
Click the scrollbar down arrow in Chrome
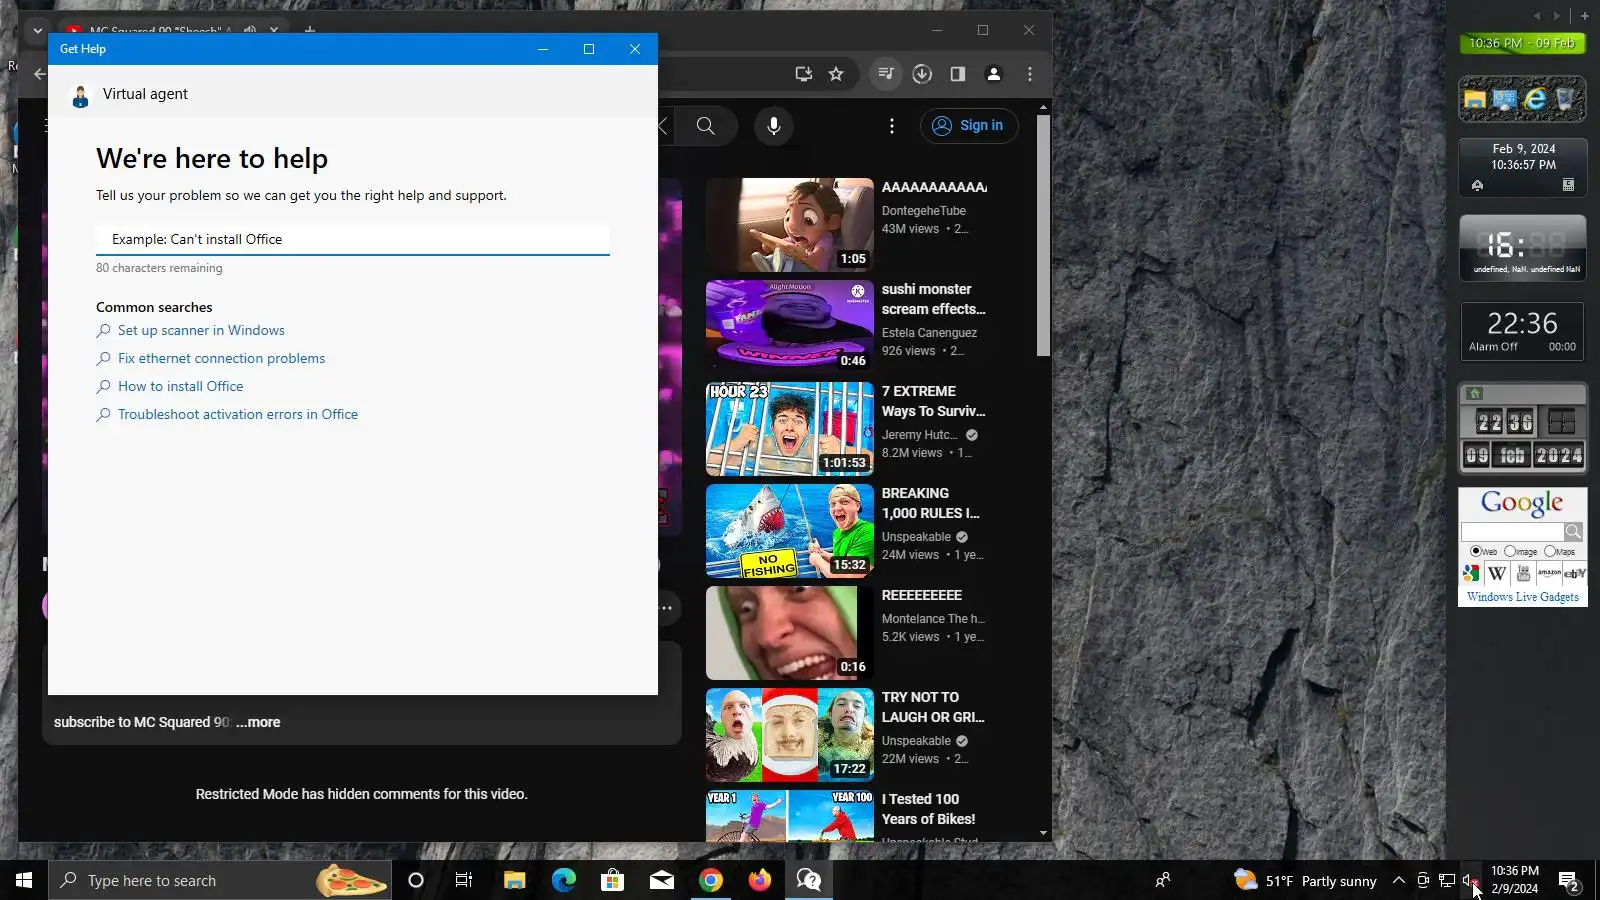(x=1043, y=833)
